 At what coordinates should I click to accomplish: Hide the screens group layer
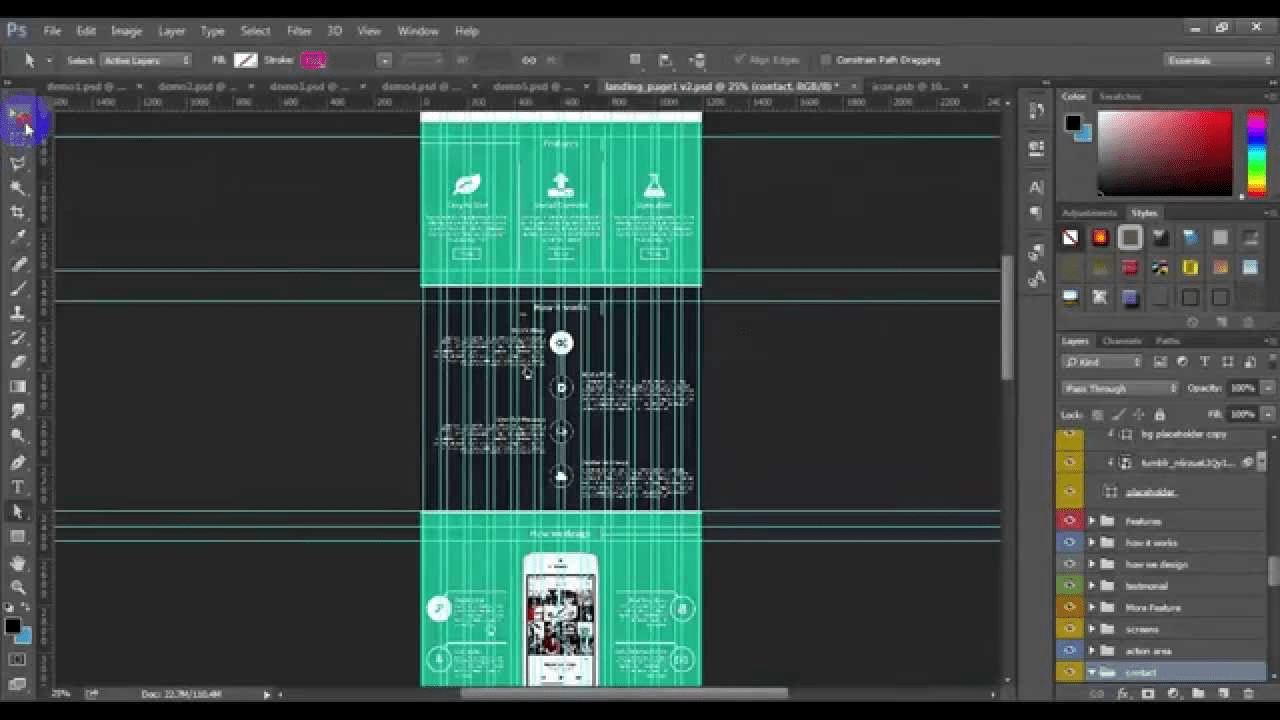coord(1070,629)
